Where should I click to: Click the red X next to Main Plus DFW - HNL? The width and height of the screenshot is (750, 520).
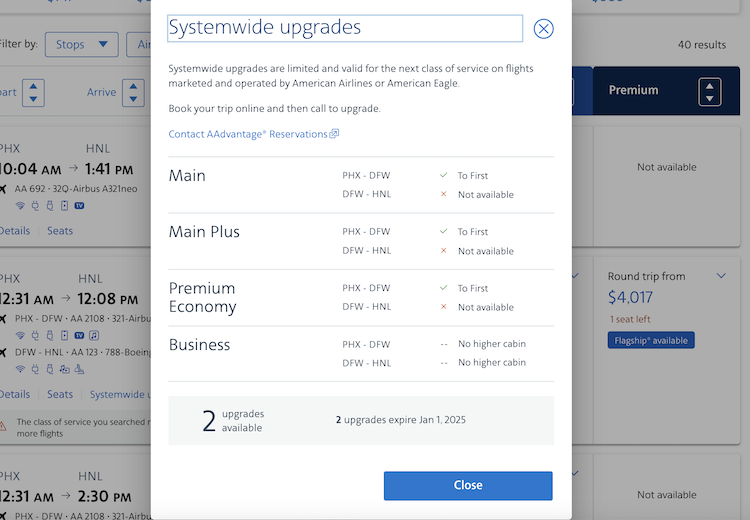click(443, 251)
